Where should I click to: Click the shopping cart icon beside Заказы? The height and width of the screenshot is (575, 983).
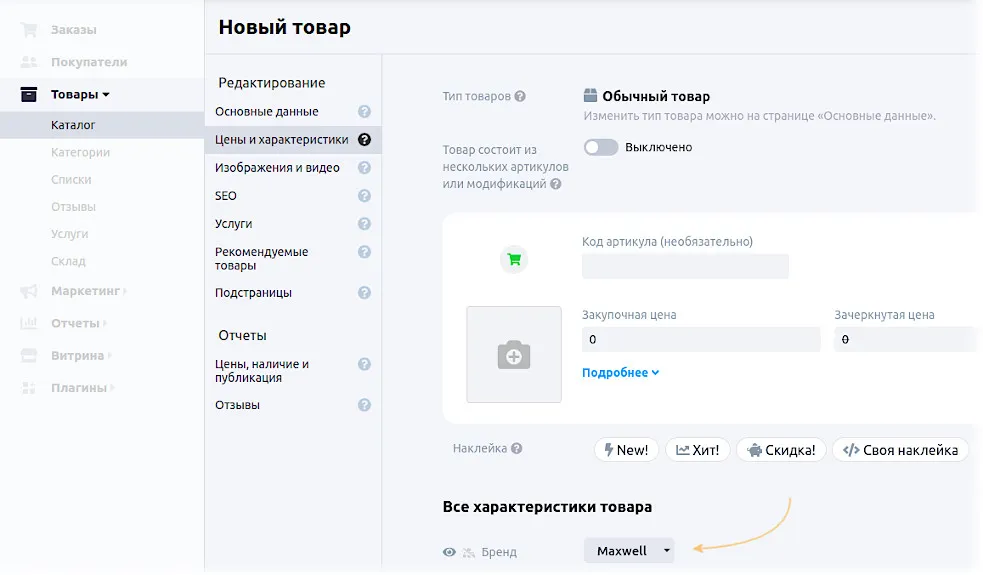tap(29, 29)
